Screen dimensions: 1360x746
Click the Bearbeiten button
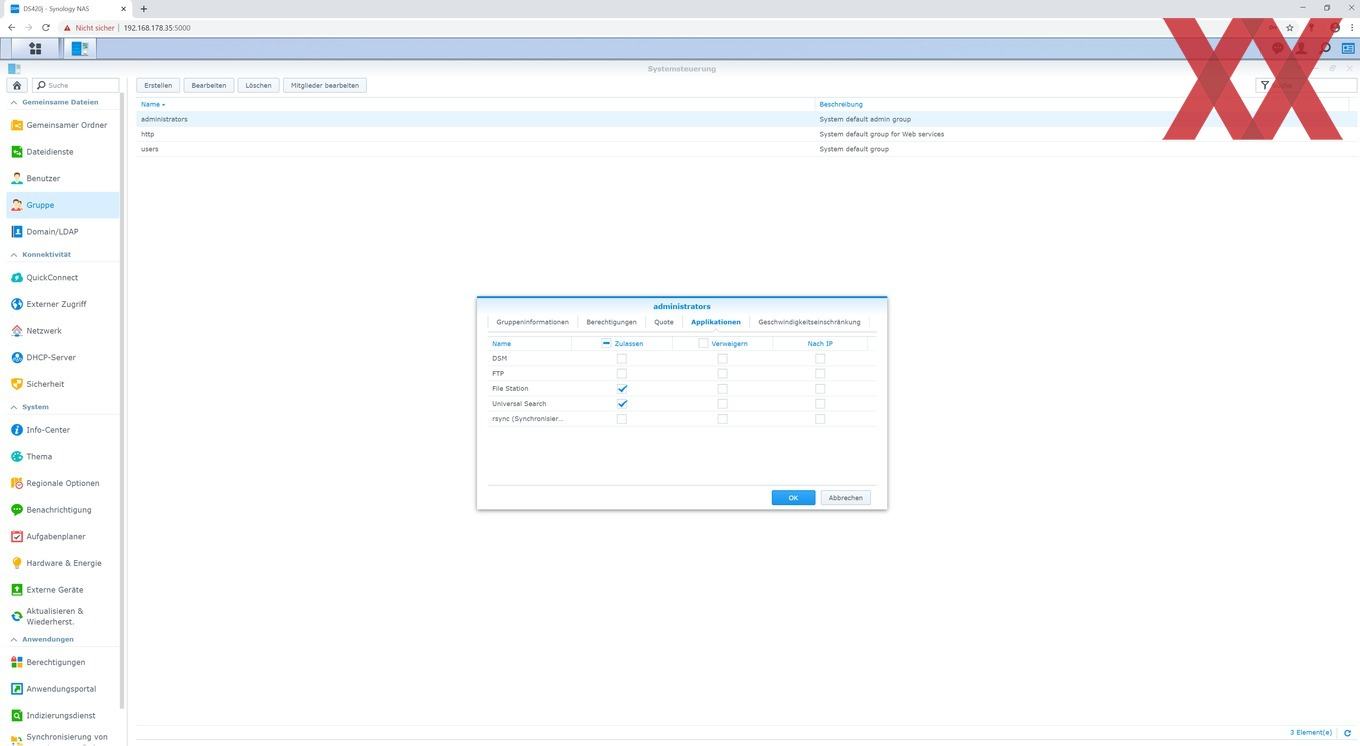(209, 85)
